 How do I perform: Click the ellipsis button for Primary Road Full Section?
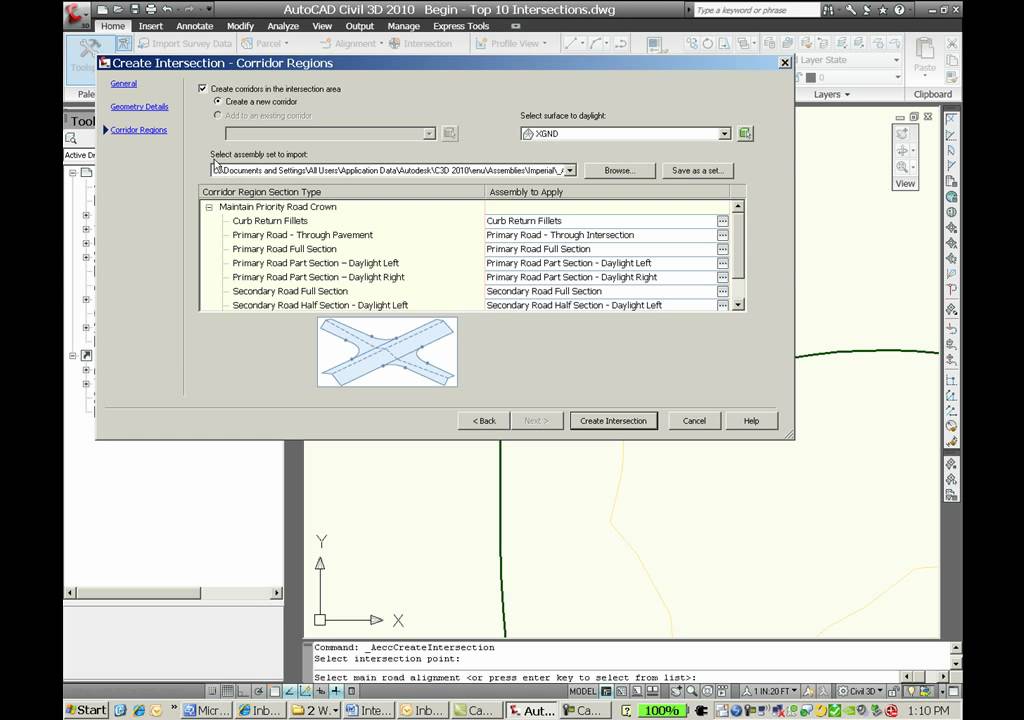click(x=722, y=249)
